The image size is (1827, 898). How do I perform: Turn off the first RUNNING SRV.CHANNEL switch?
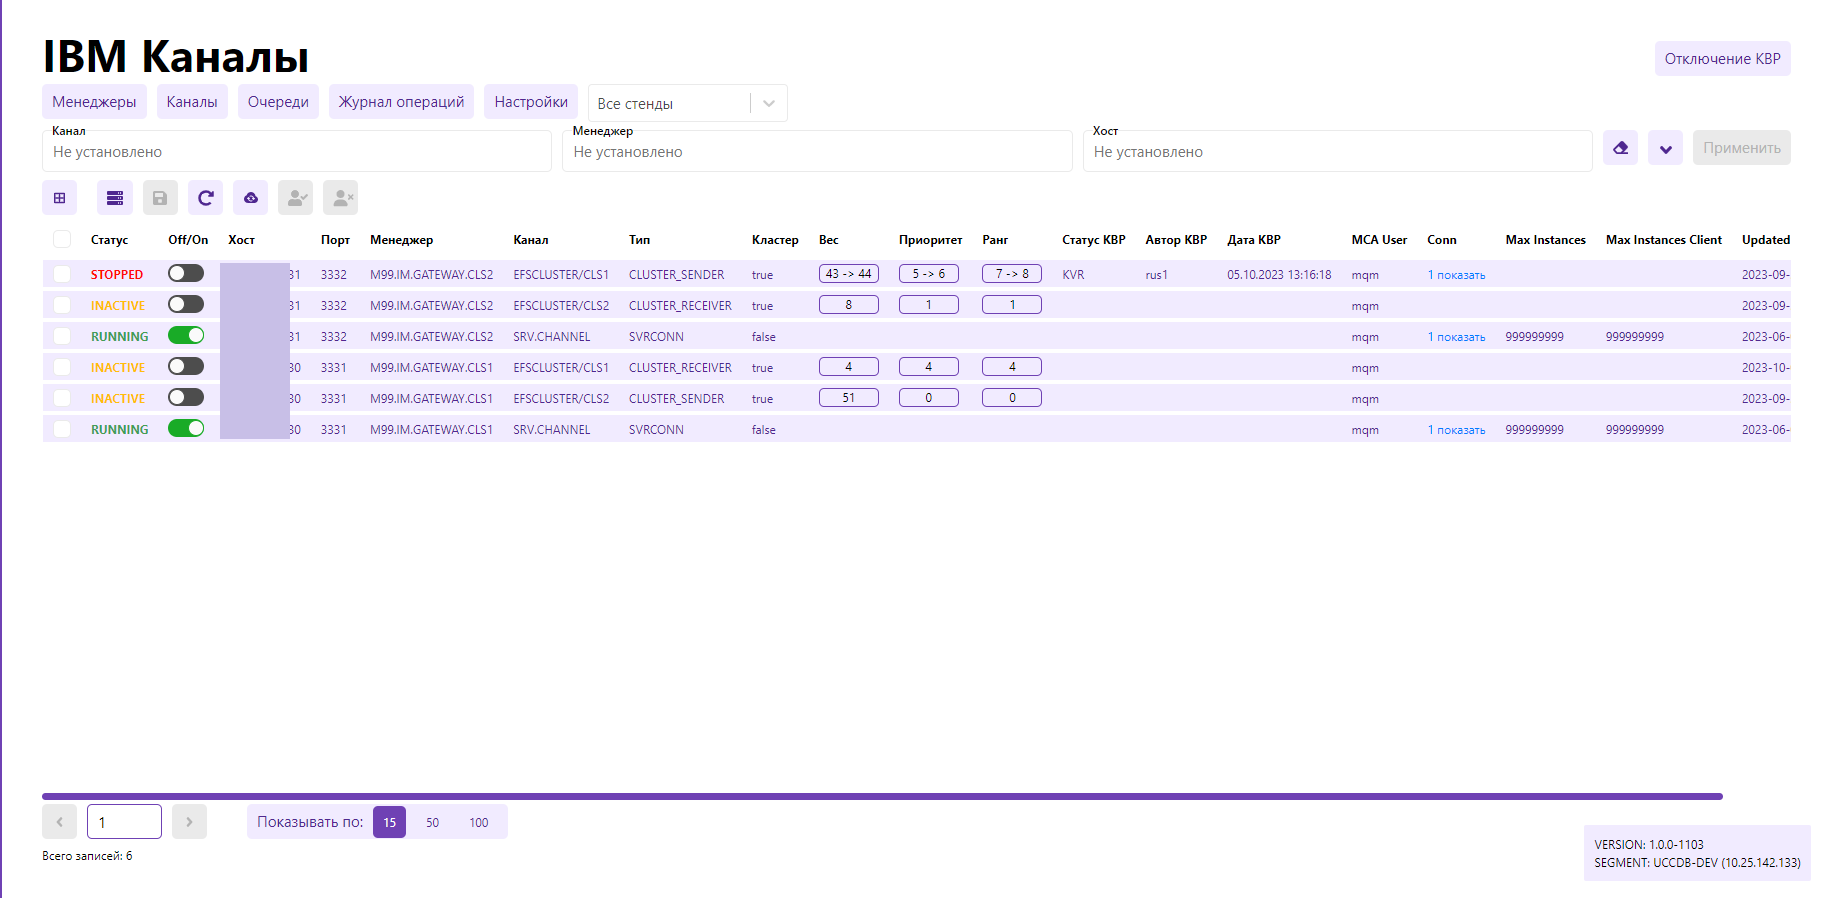186,336
